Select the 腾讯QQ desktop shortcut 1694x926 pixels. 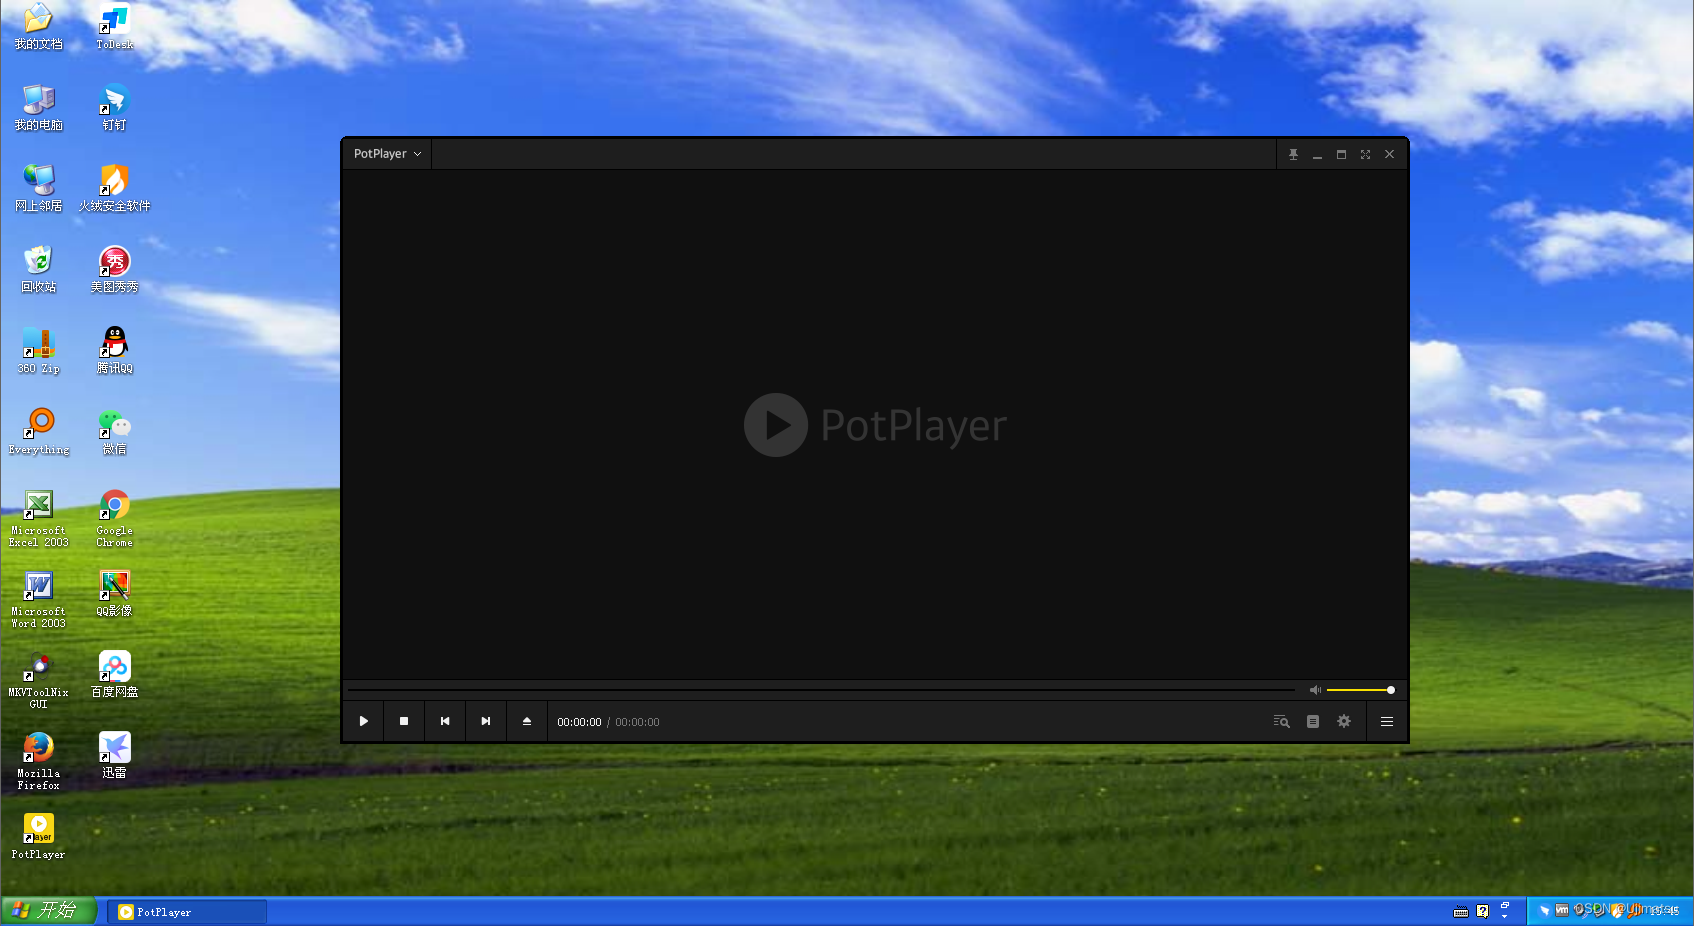115,351
